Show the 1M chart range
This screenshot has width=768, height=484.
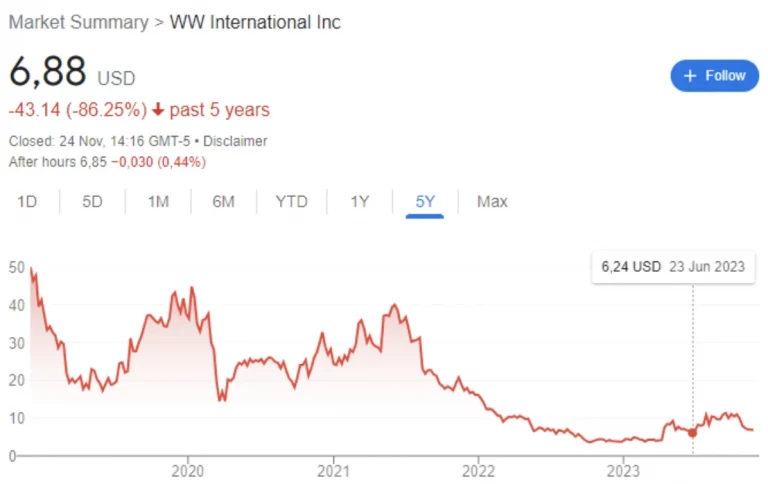coord(158,201)
